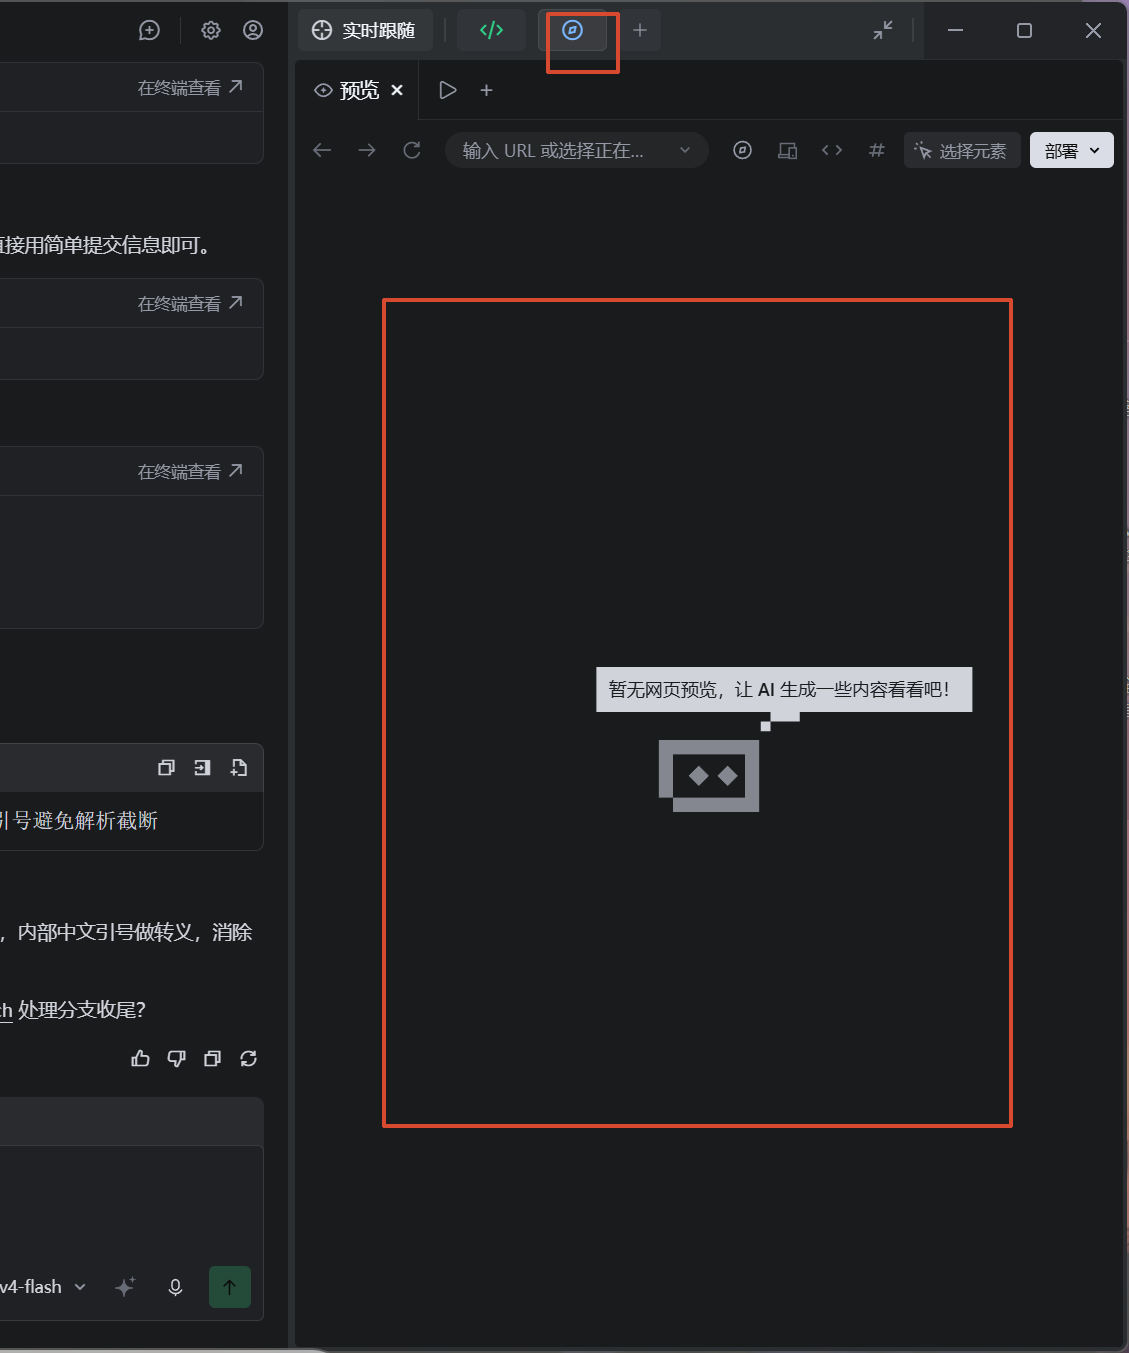The width and height of the screenshot is (1129, 1353).
Task: Click the compass icon in the URL toolbar
Action: pyautogui.click(x=742, y=150)
